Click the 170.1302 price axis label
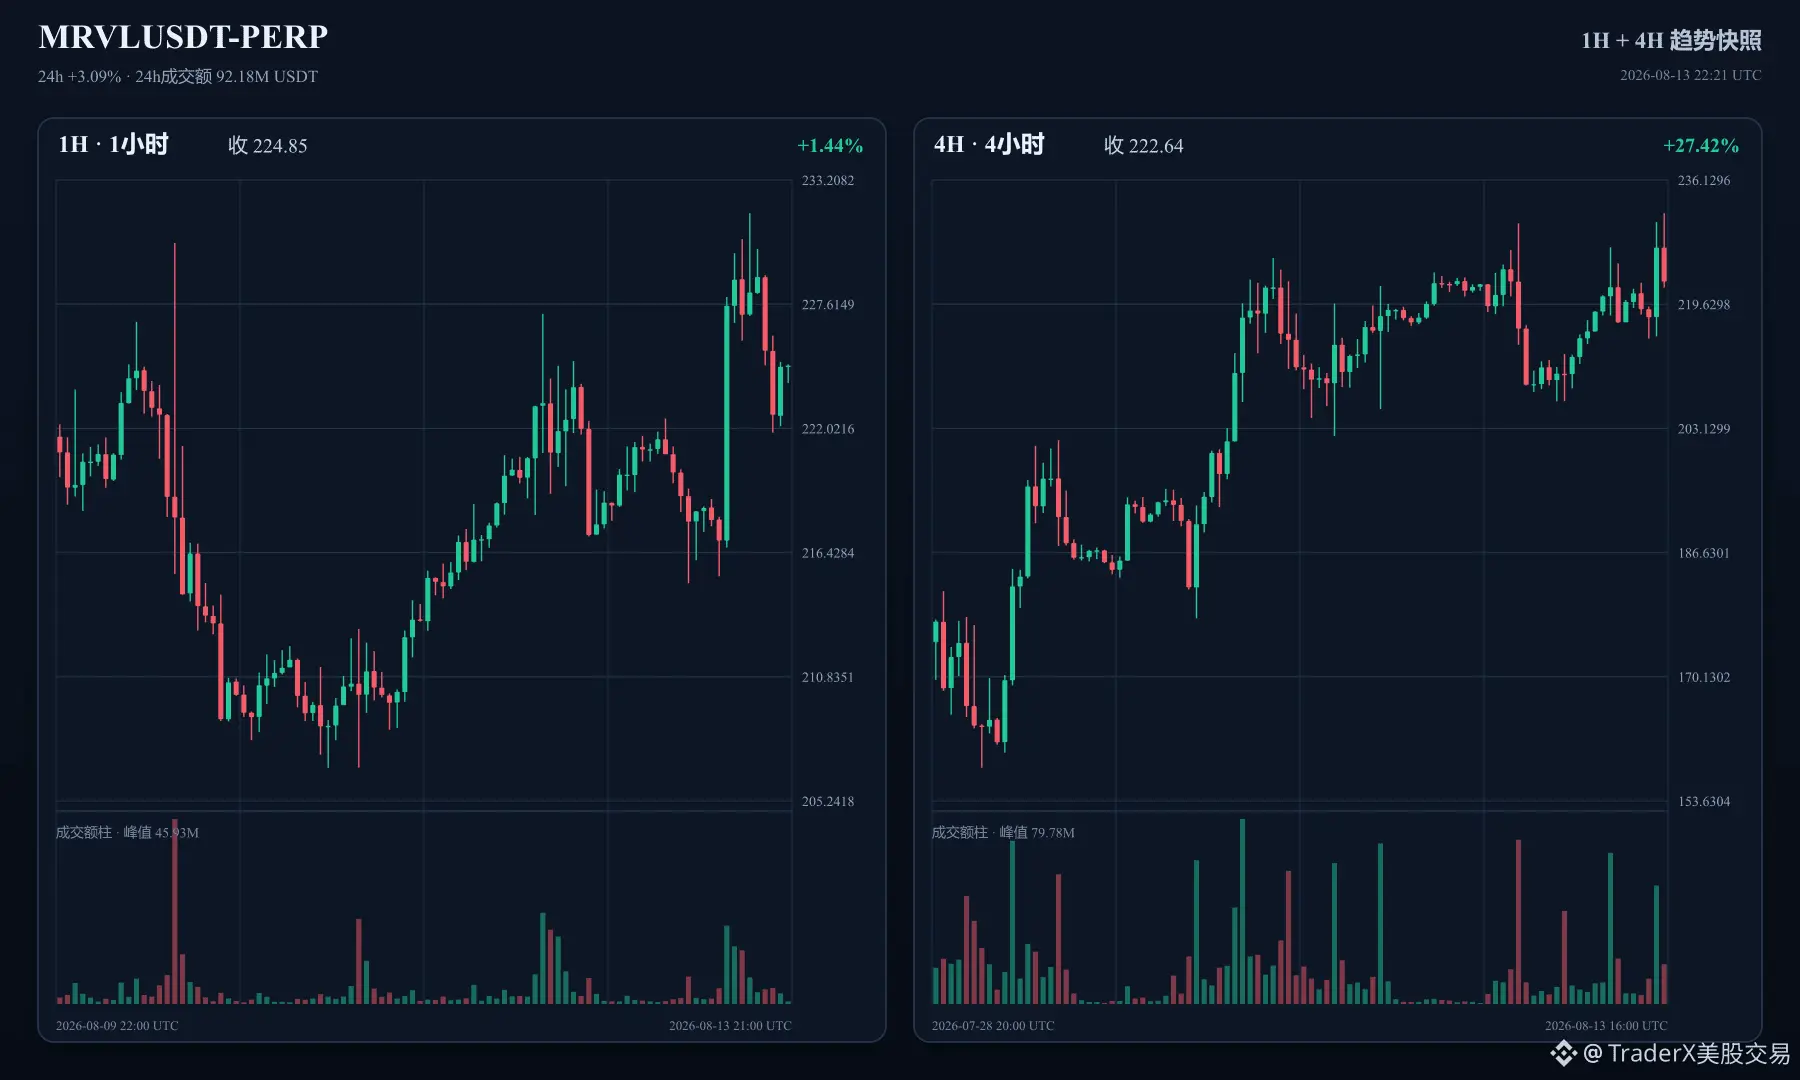Viewport: 1800px width, 1080px height. [x=1704, y=677]
